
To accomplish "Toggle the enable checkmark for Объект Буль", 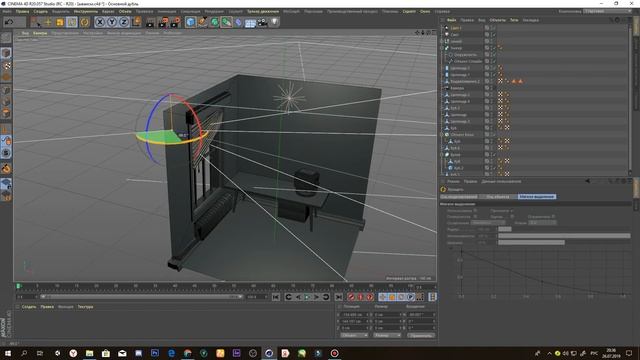I will pyautogui.click(x=494, y=134).
